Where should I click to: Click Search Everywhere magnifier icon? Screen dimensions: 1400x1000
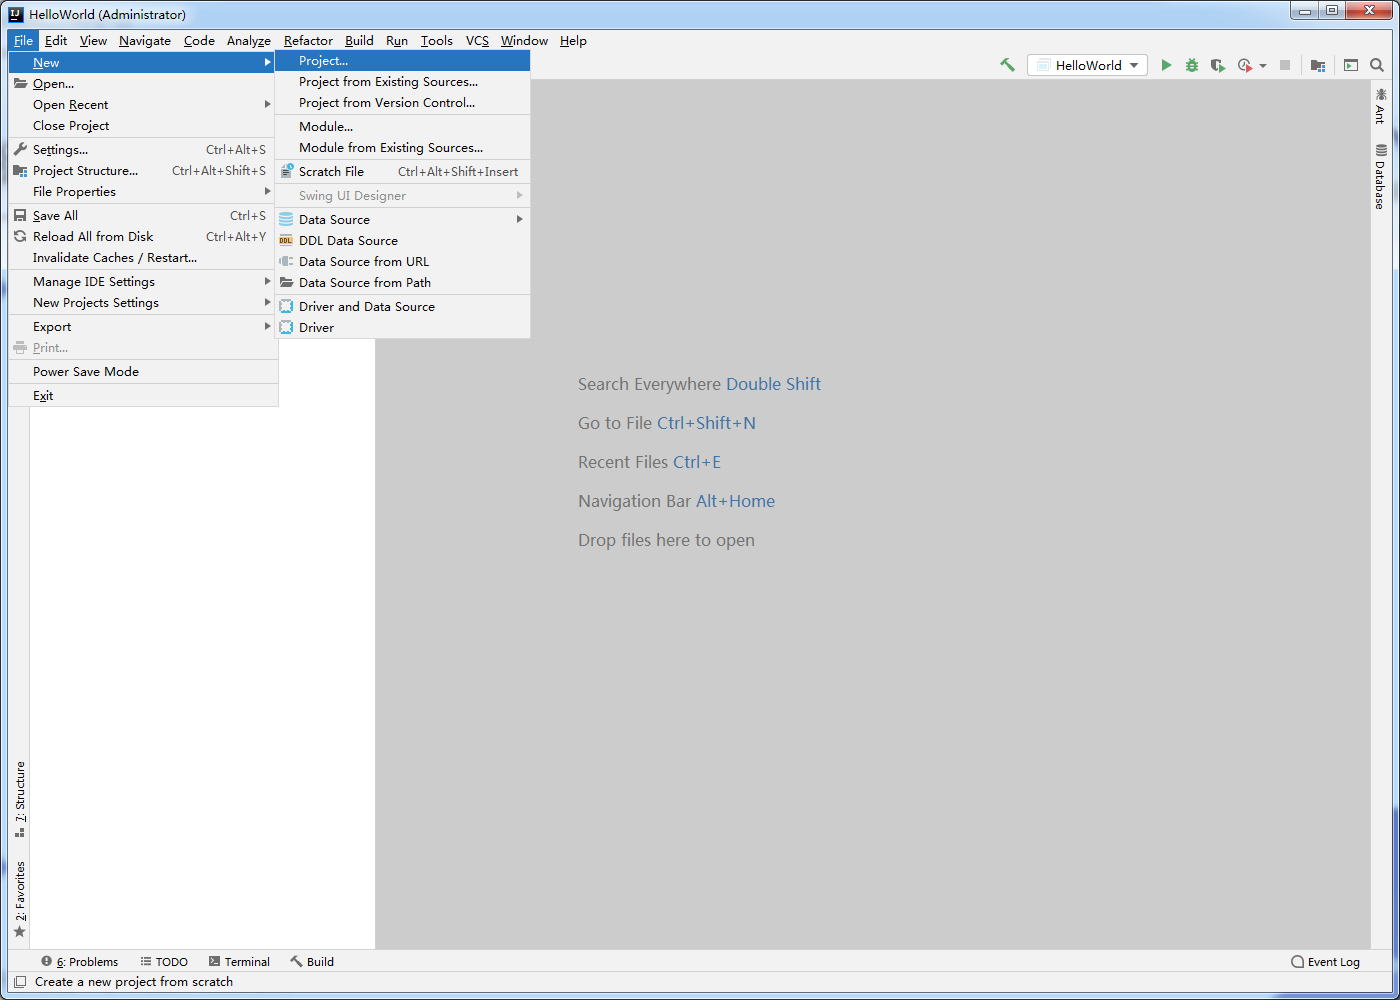[1377, 65]
